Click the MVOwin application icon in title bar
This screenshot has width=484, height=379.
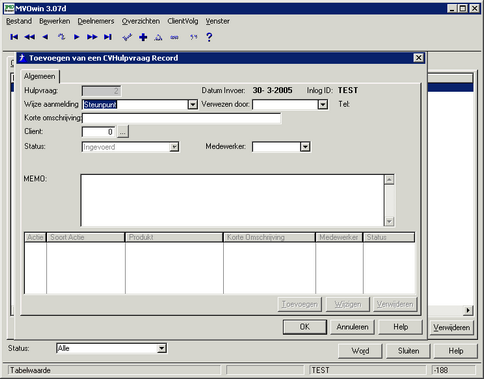[9, 8]
